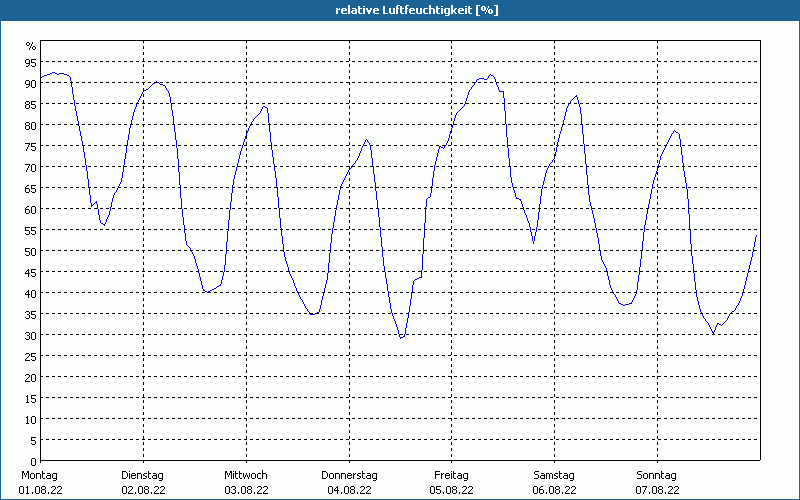
Task: Click the 'Mittwoch' day label
Action: 246,476
